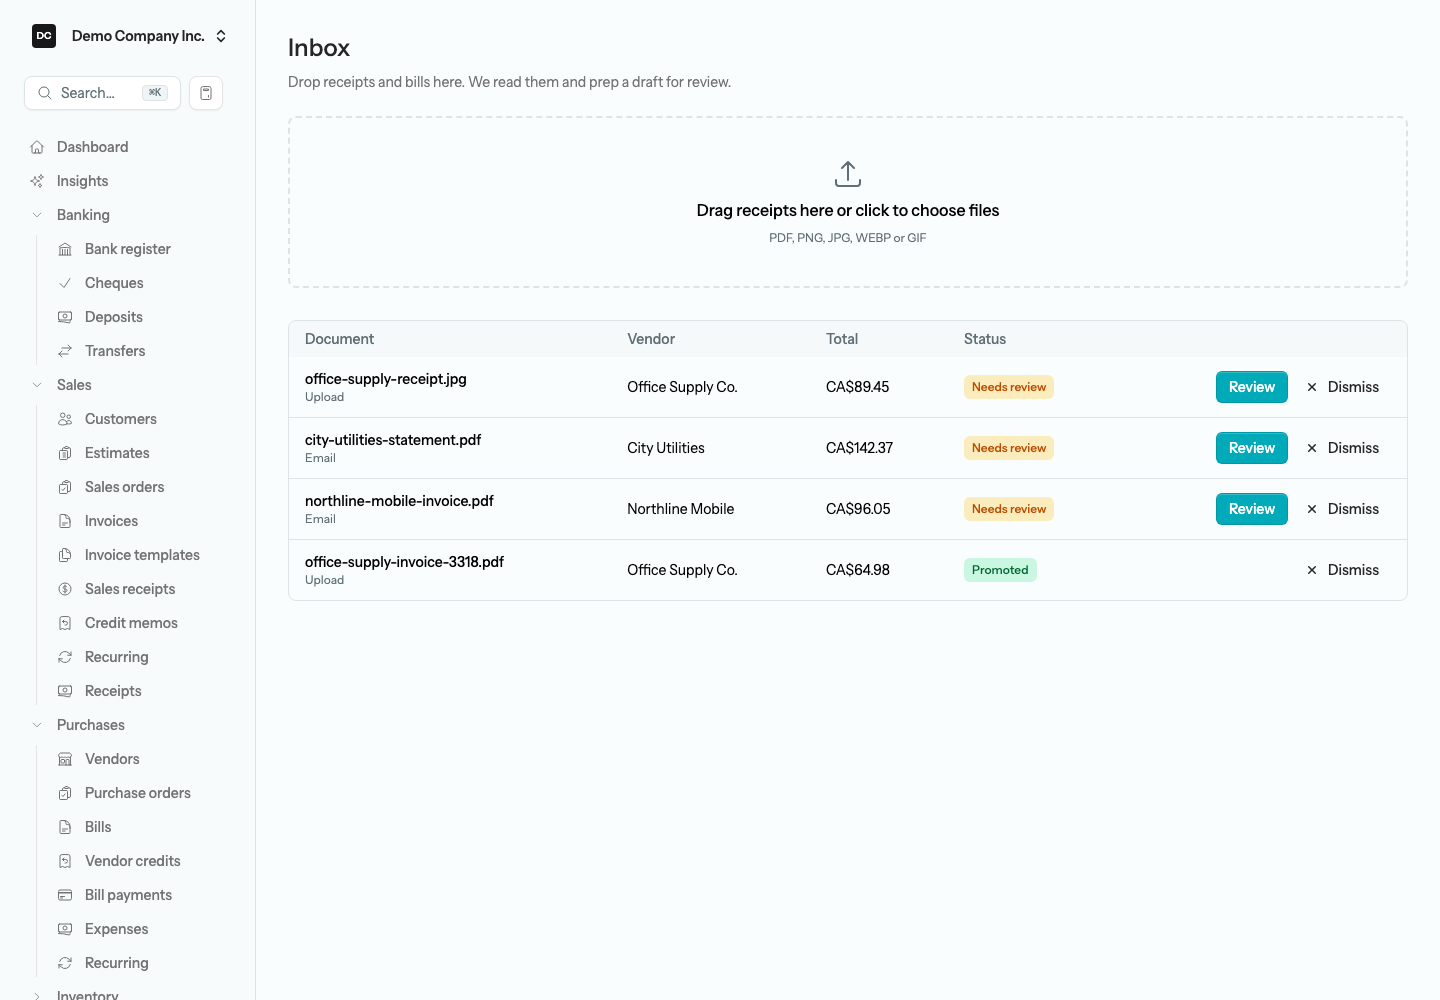The width and height of the screenshot is (1440, 1000).
Task: Select the Promoted status badge
Action: (x=1000, y=570)
